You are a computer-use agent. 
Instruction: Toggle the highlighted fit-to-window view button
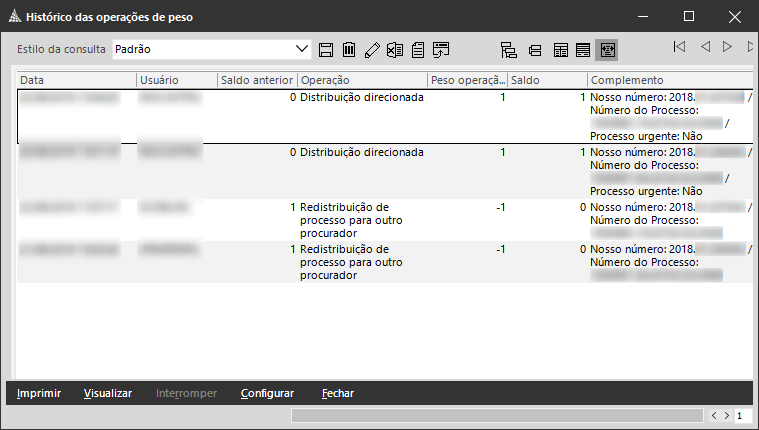point(606,49)
